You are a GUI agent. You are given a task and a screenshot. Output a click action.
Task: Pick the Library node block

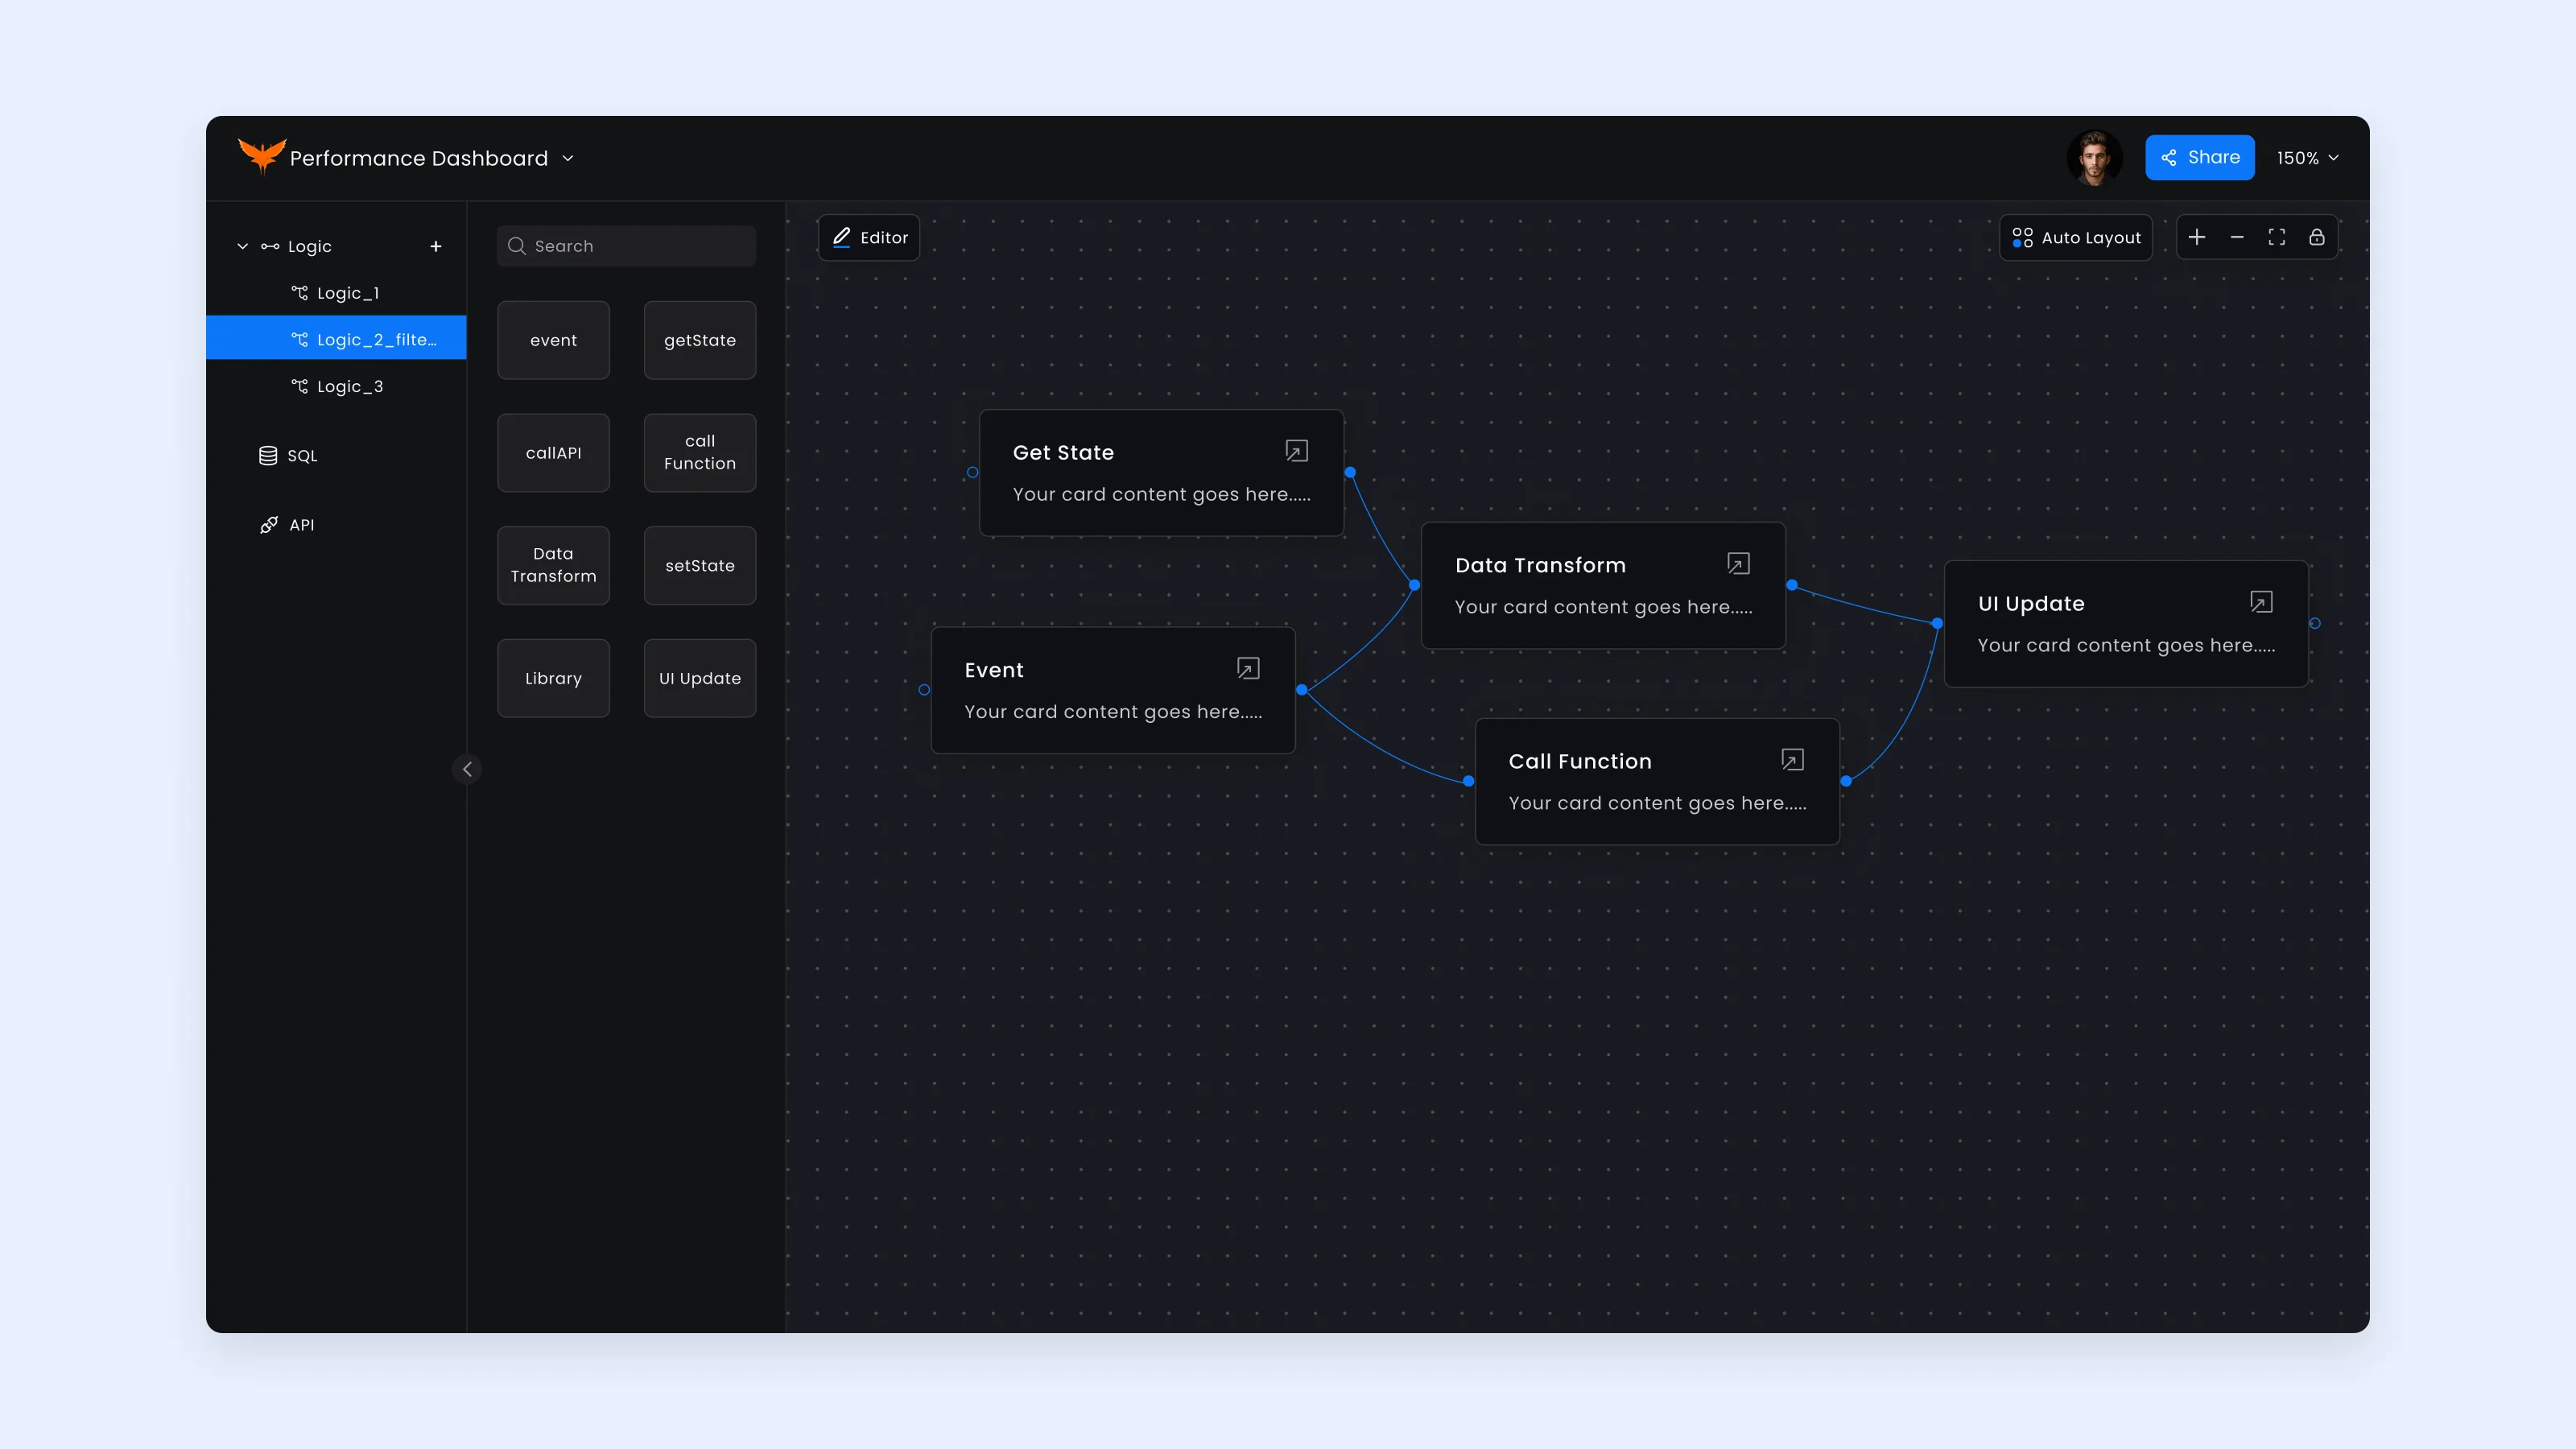click(x=553, y=678)
